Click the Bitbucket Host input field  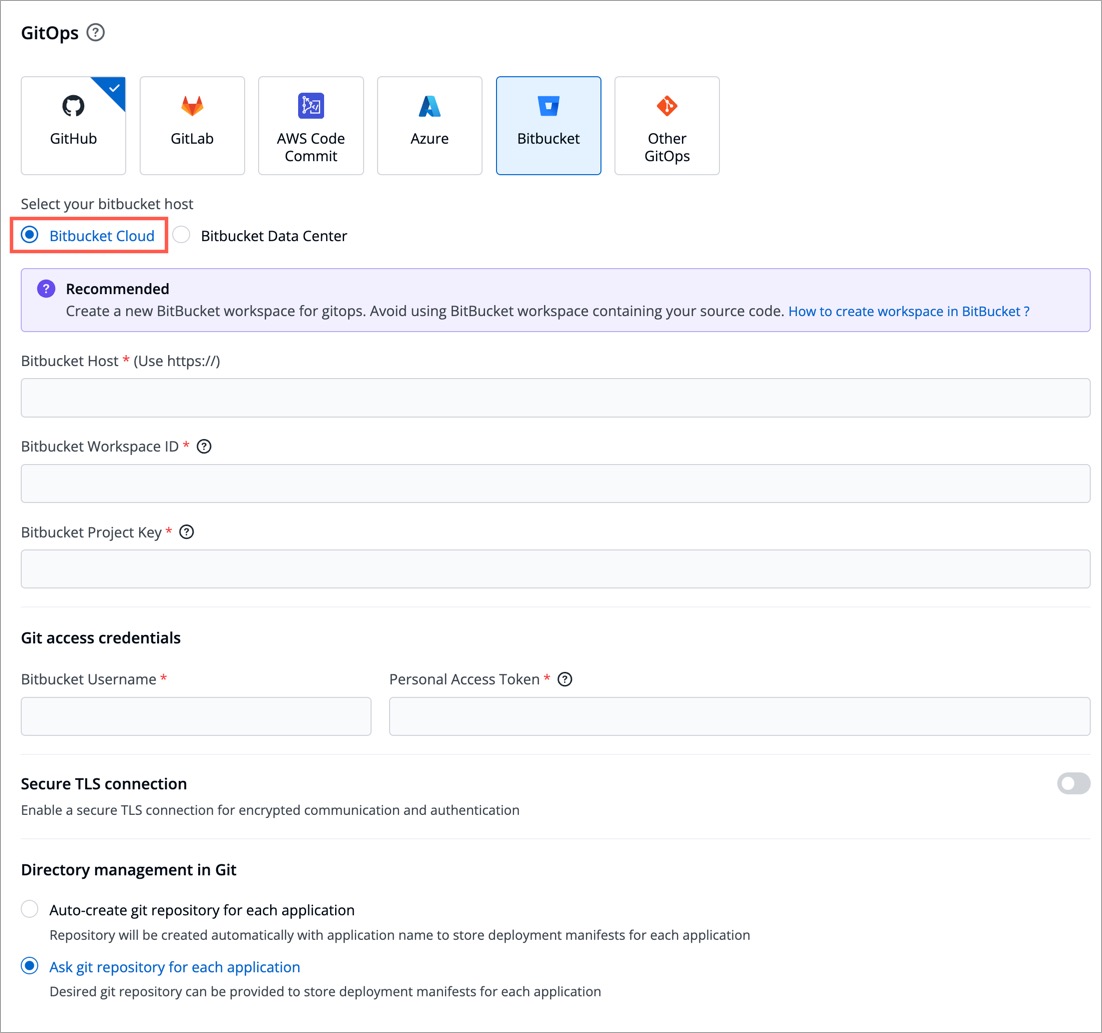point(555,398)
